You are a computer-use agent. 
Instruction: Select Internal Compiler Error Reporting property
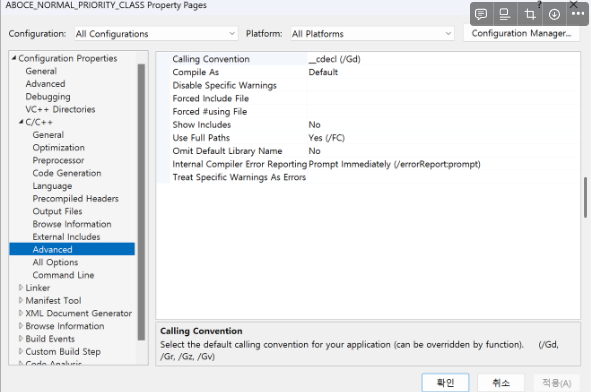pyautogui.click(x=239, y=164)
